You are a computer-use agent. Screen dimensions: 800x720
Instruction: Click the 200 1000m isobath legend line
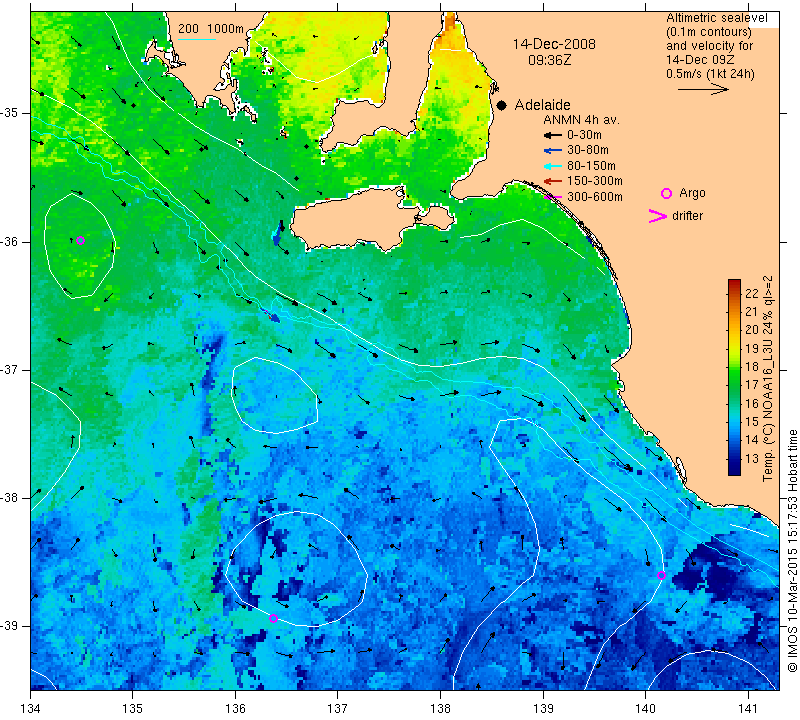point(197,39)
